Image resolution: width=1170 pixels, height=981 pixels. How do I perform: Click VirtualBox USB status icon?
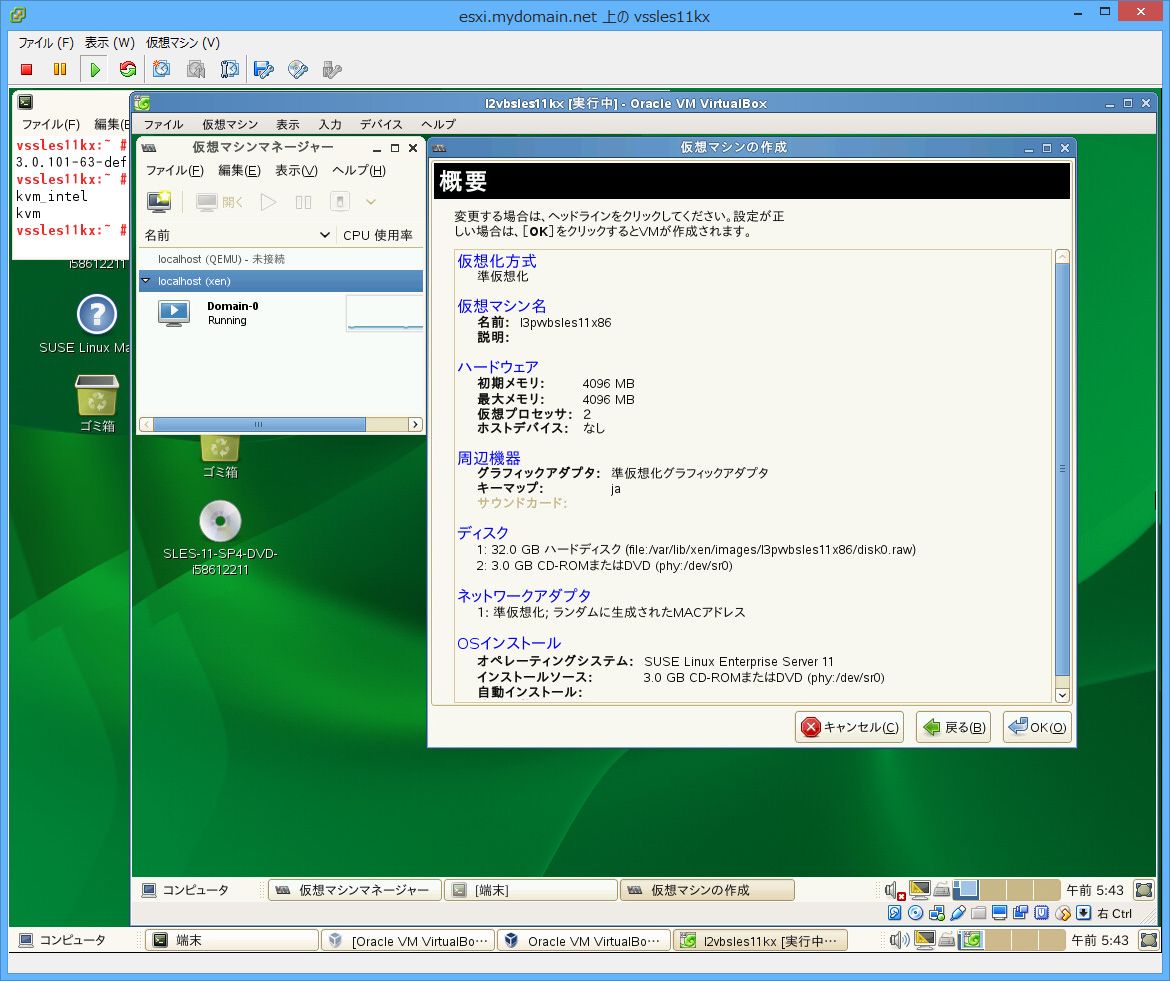point(958,913)
